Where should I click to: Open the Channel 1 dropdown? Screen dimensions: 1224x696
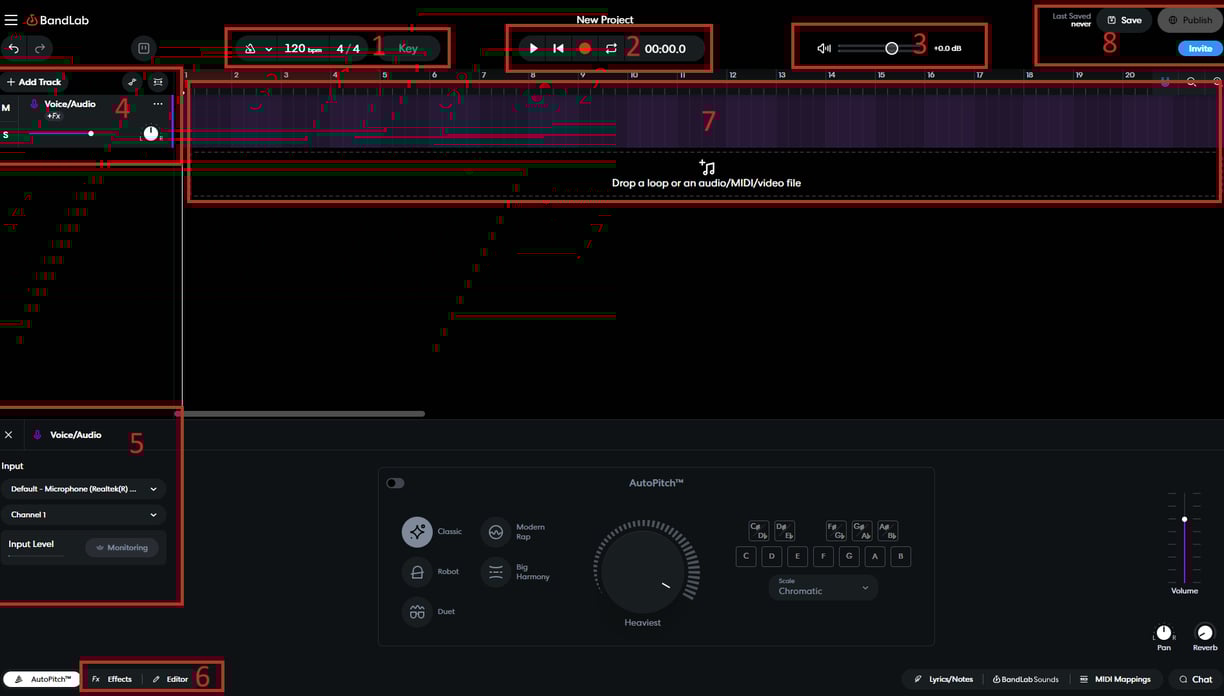84,515
